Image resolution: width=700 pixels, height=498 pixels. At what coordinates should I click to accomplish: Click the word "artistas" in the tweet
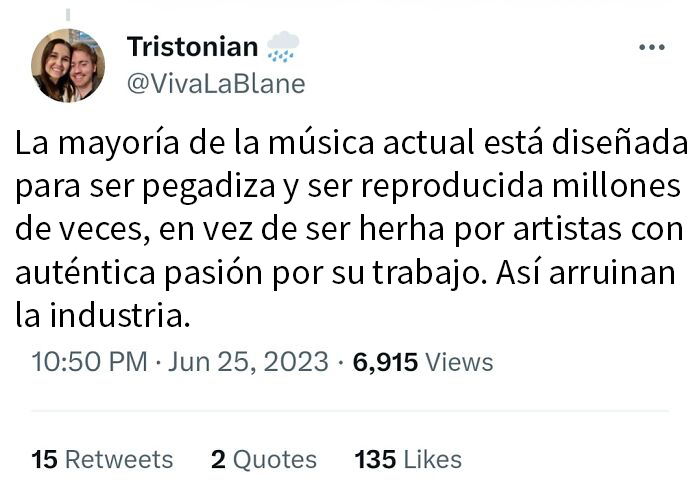575,231
